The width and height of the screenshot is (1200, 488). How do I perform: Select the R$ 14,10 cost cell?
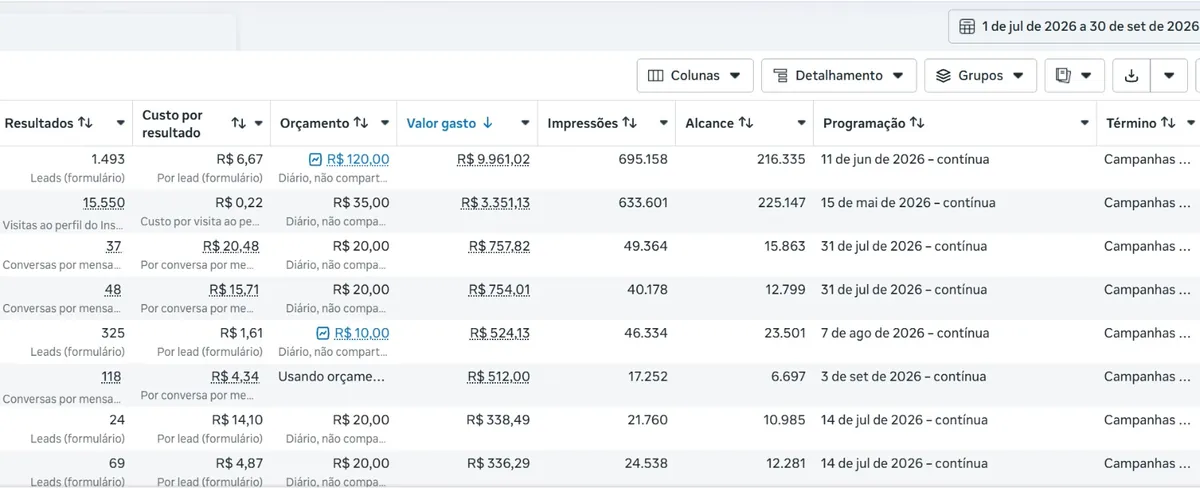(237, 420)
